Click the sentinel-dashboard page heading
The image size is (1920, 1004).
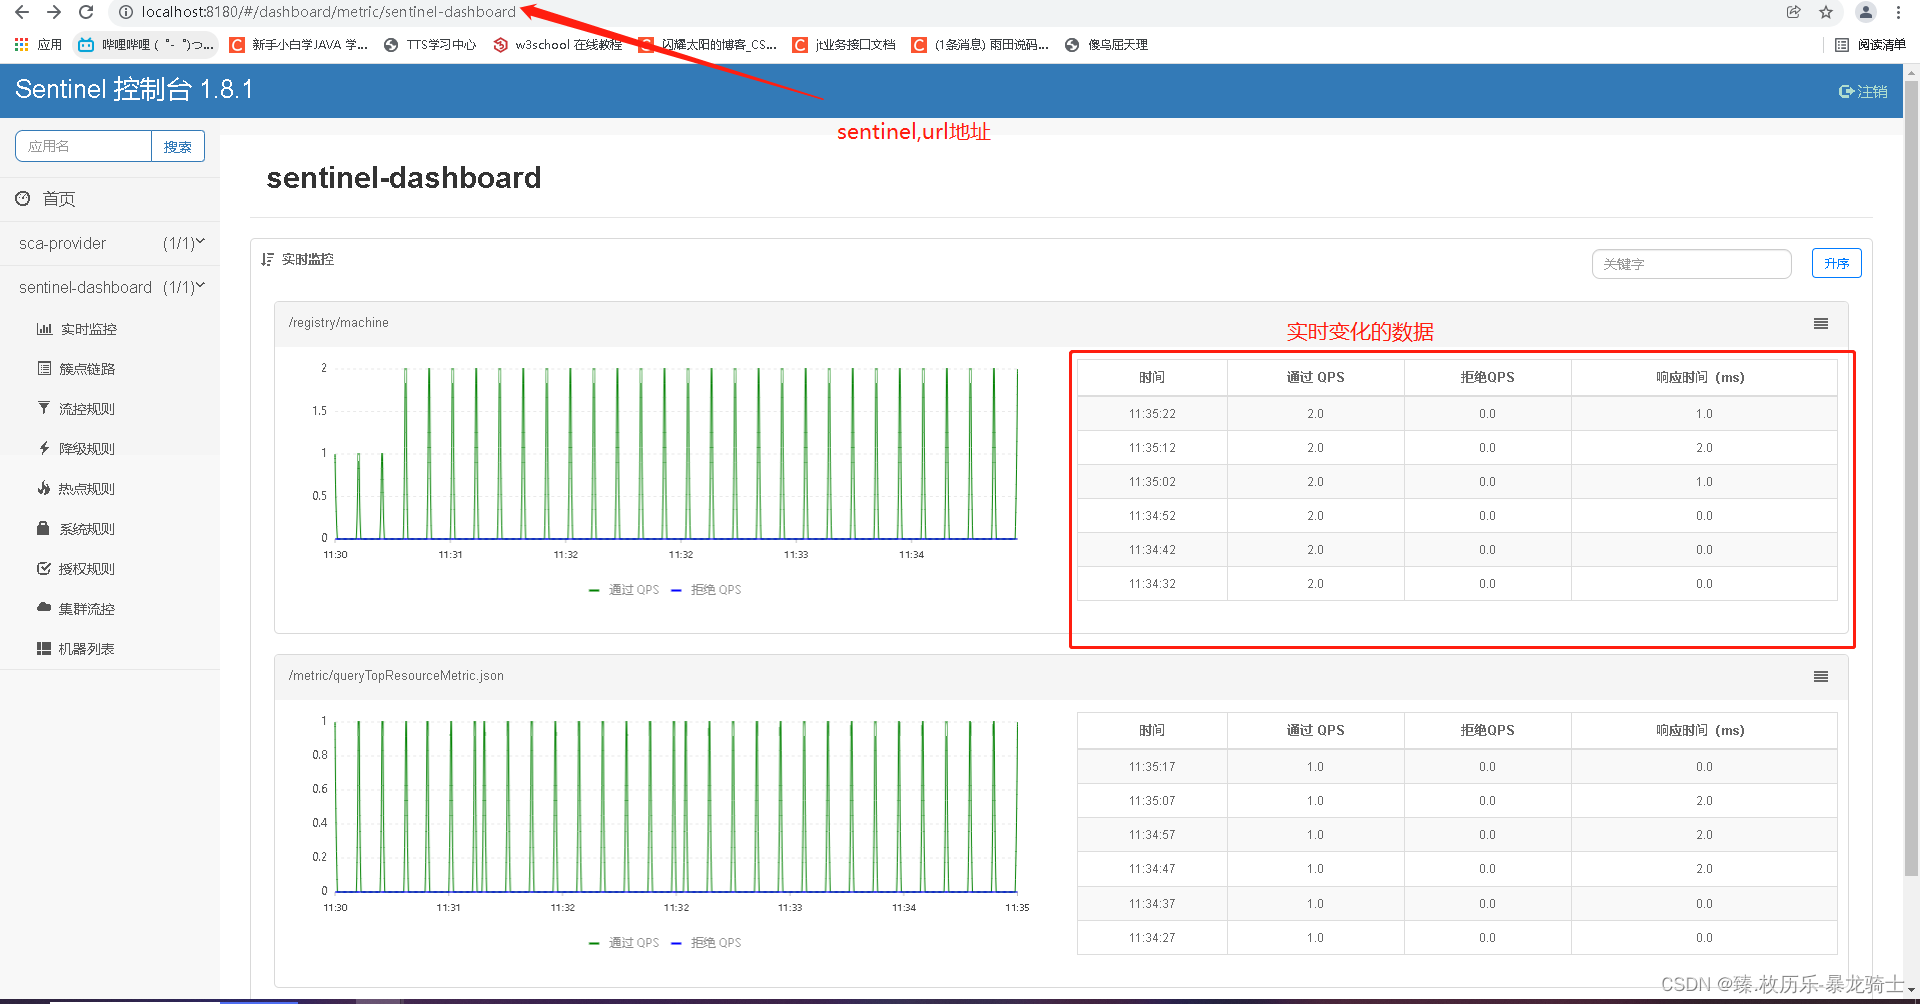click(404, 178)
